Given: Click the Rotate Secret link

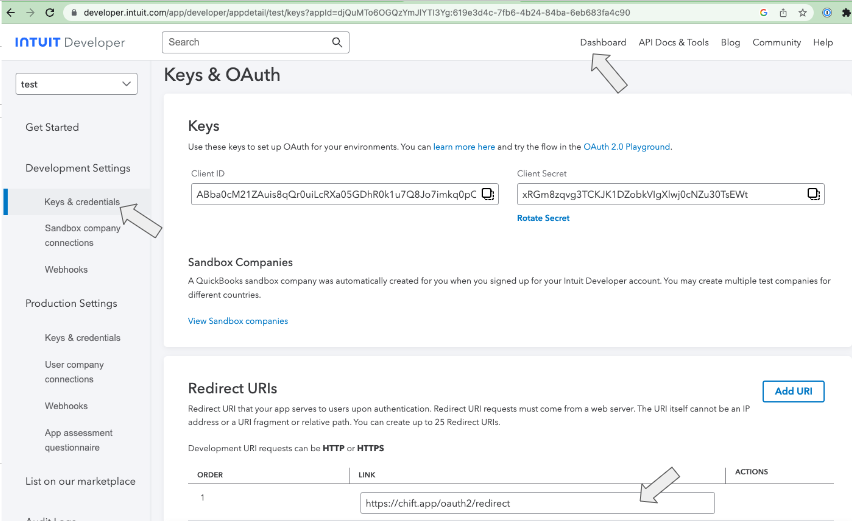Looking at the screenshot, I should 543,218.
